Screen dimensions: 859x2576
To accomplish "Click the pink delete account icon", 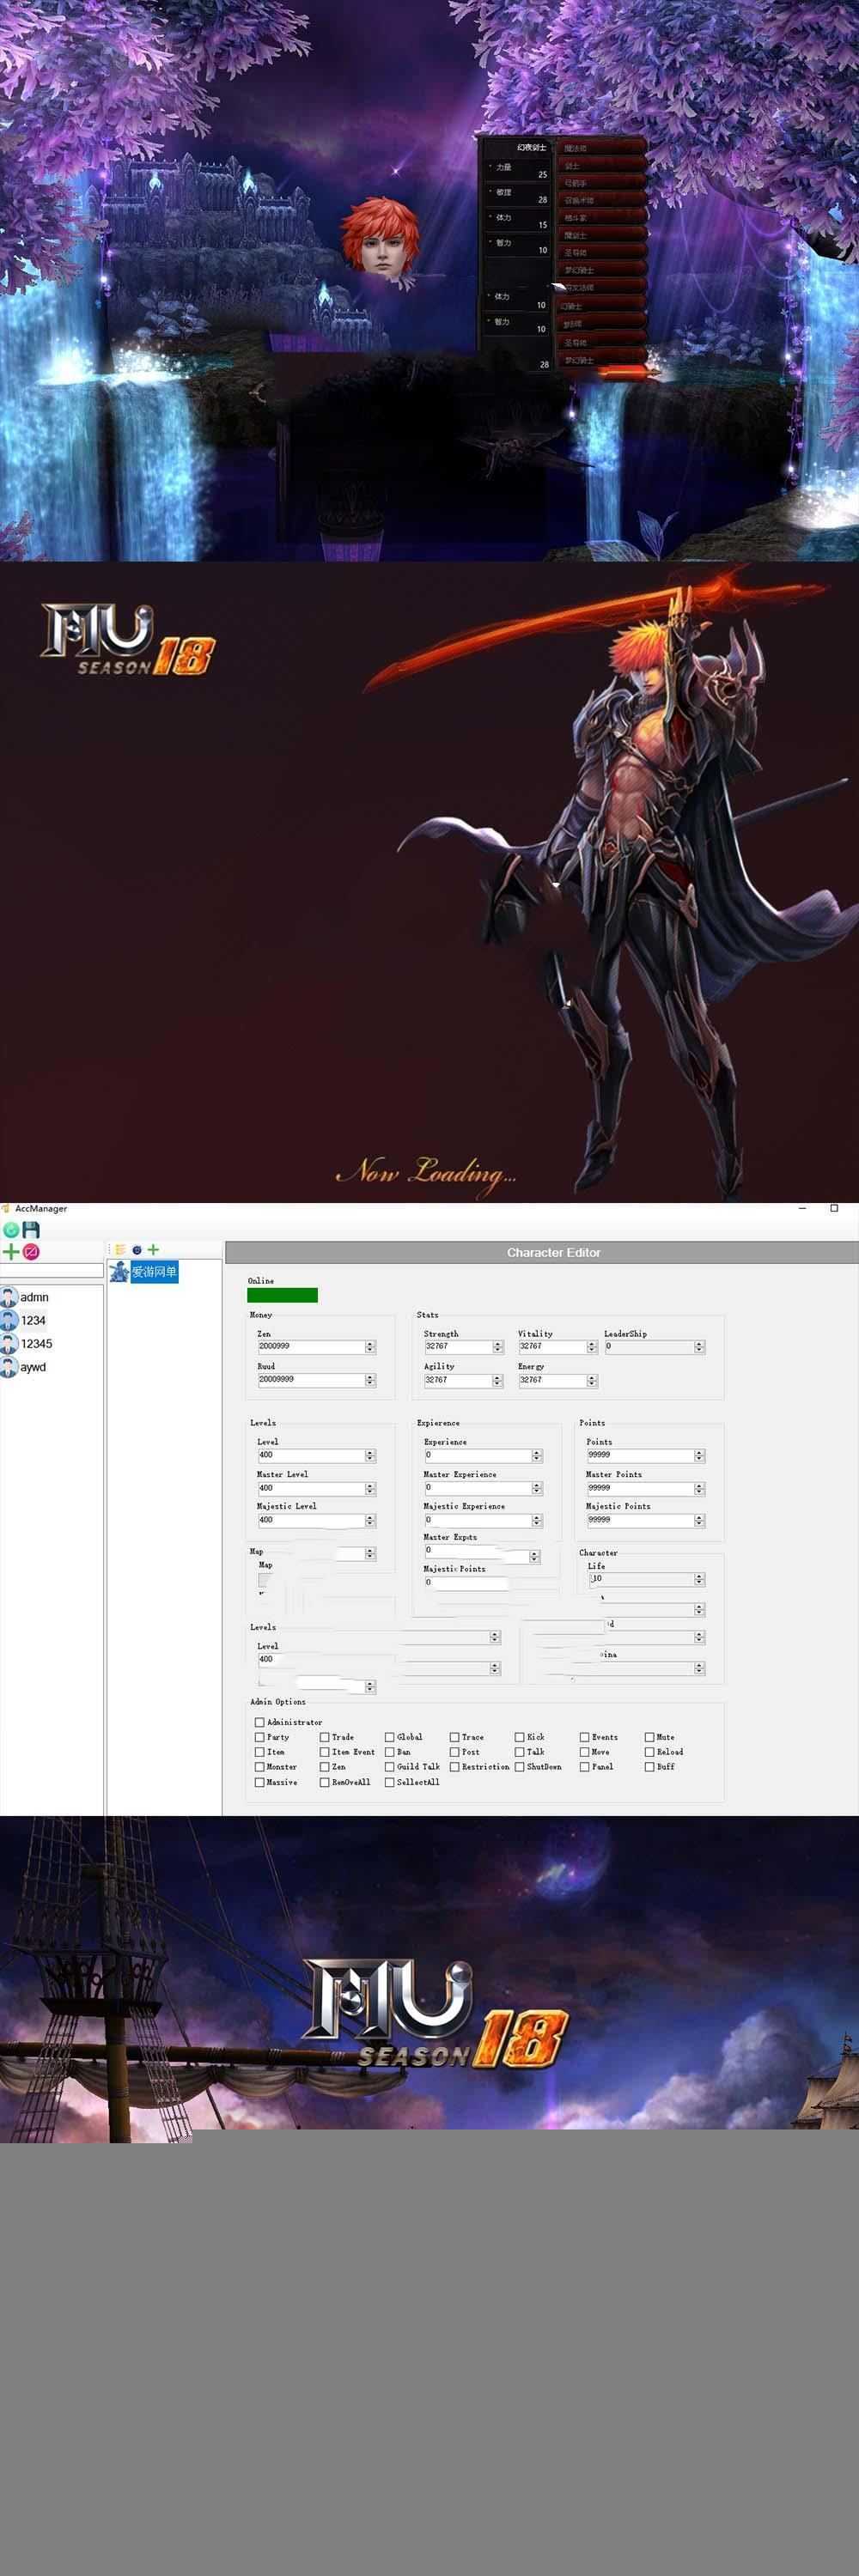I will (x=31, y=1252).
